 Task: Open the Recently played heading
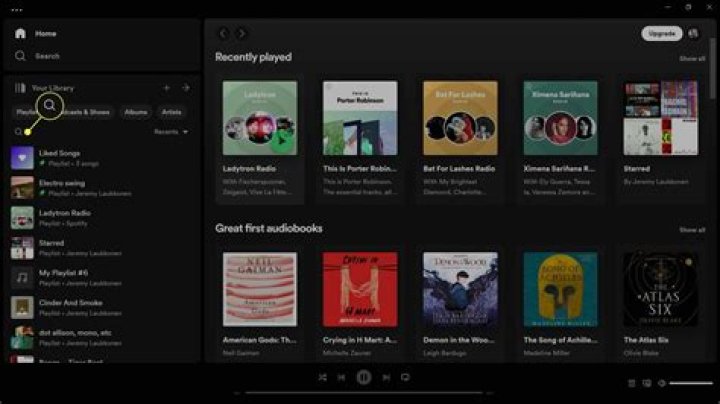click(253, 57)
